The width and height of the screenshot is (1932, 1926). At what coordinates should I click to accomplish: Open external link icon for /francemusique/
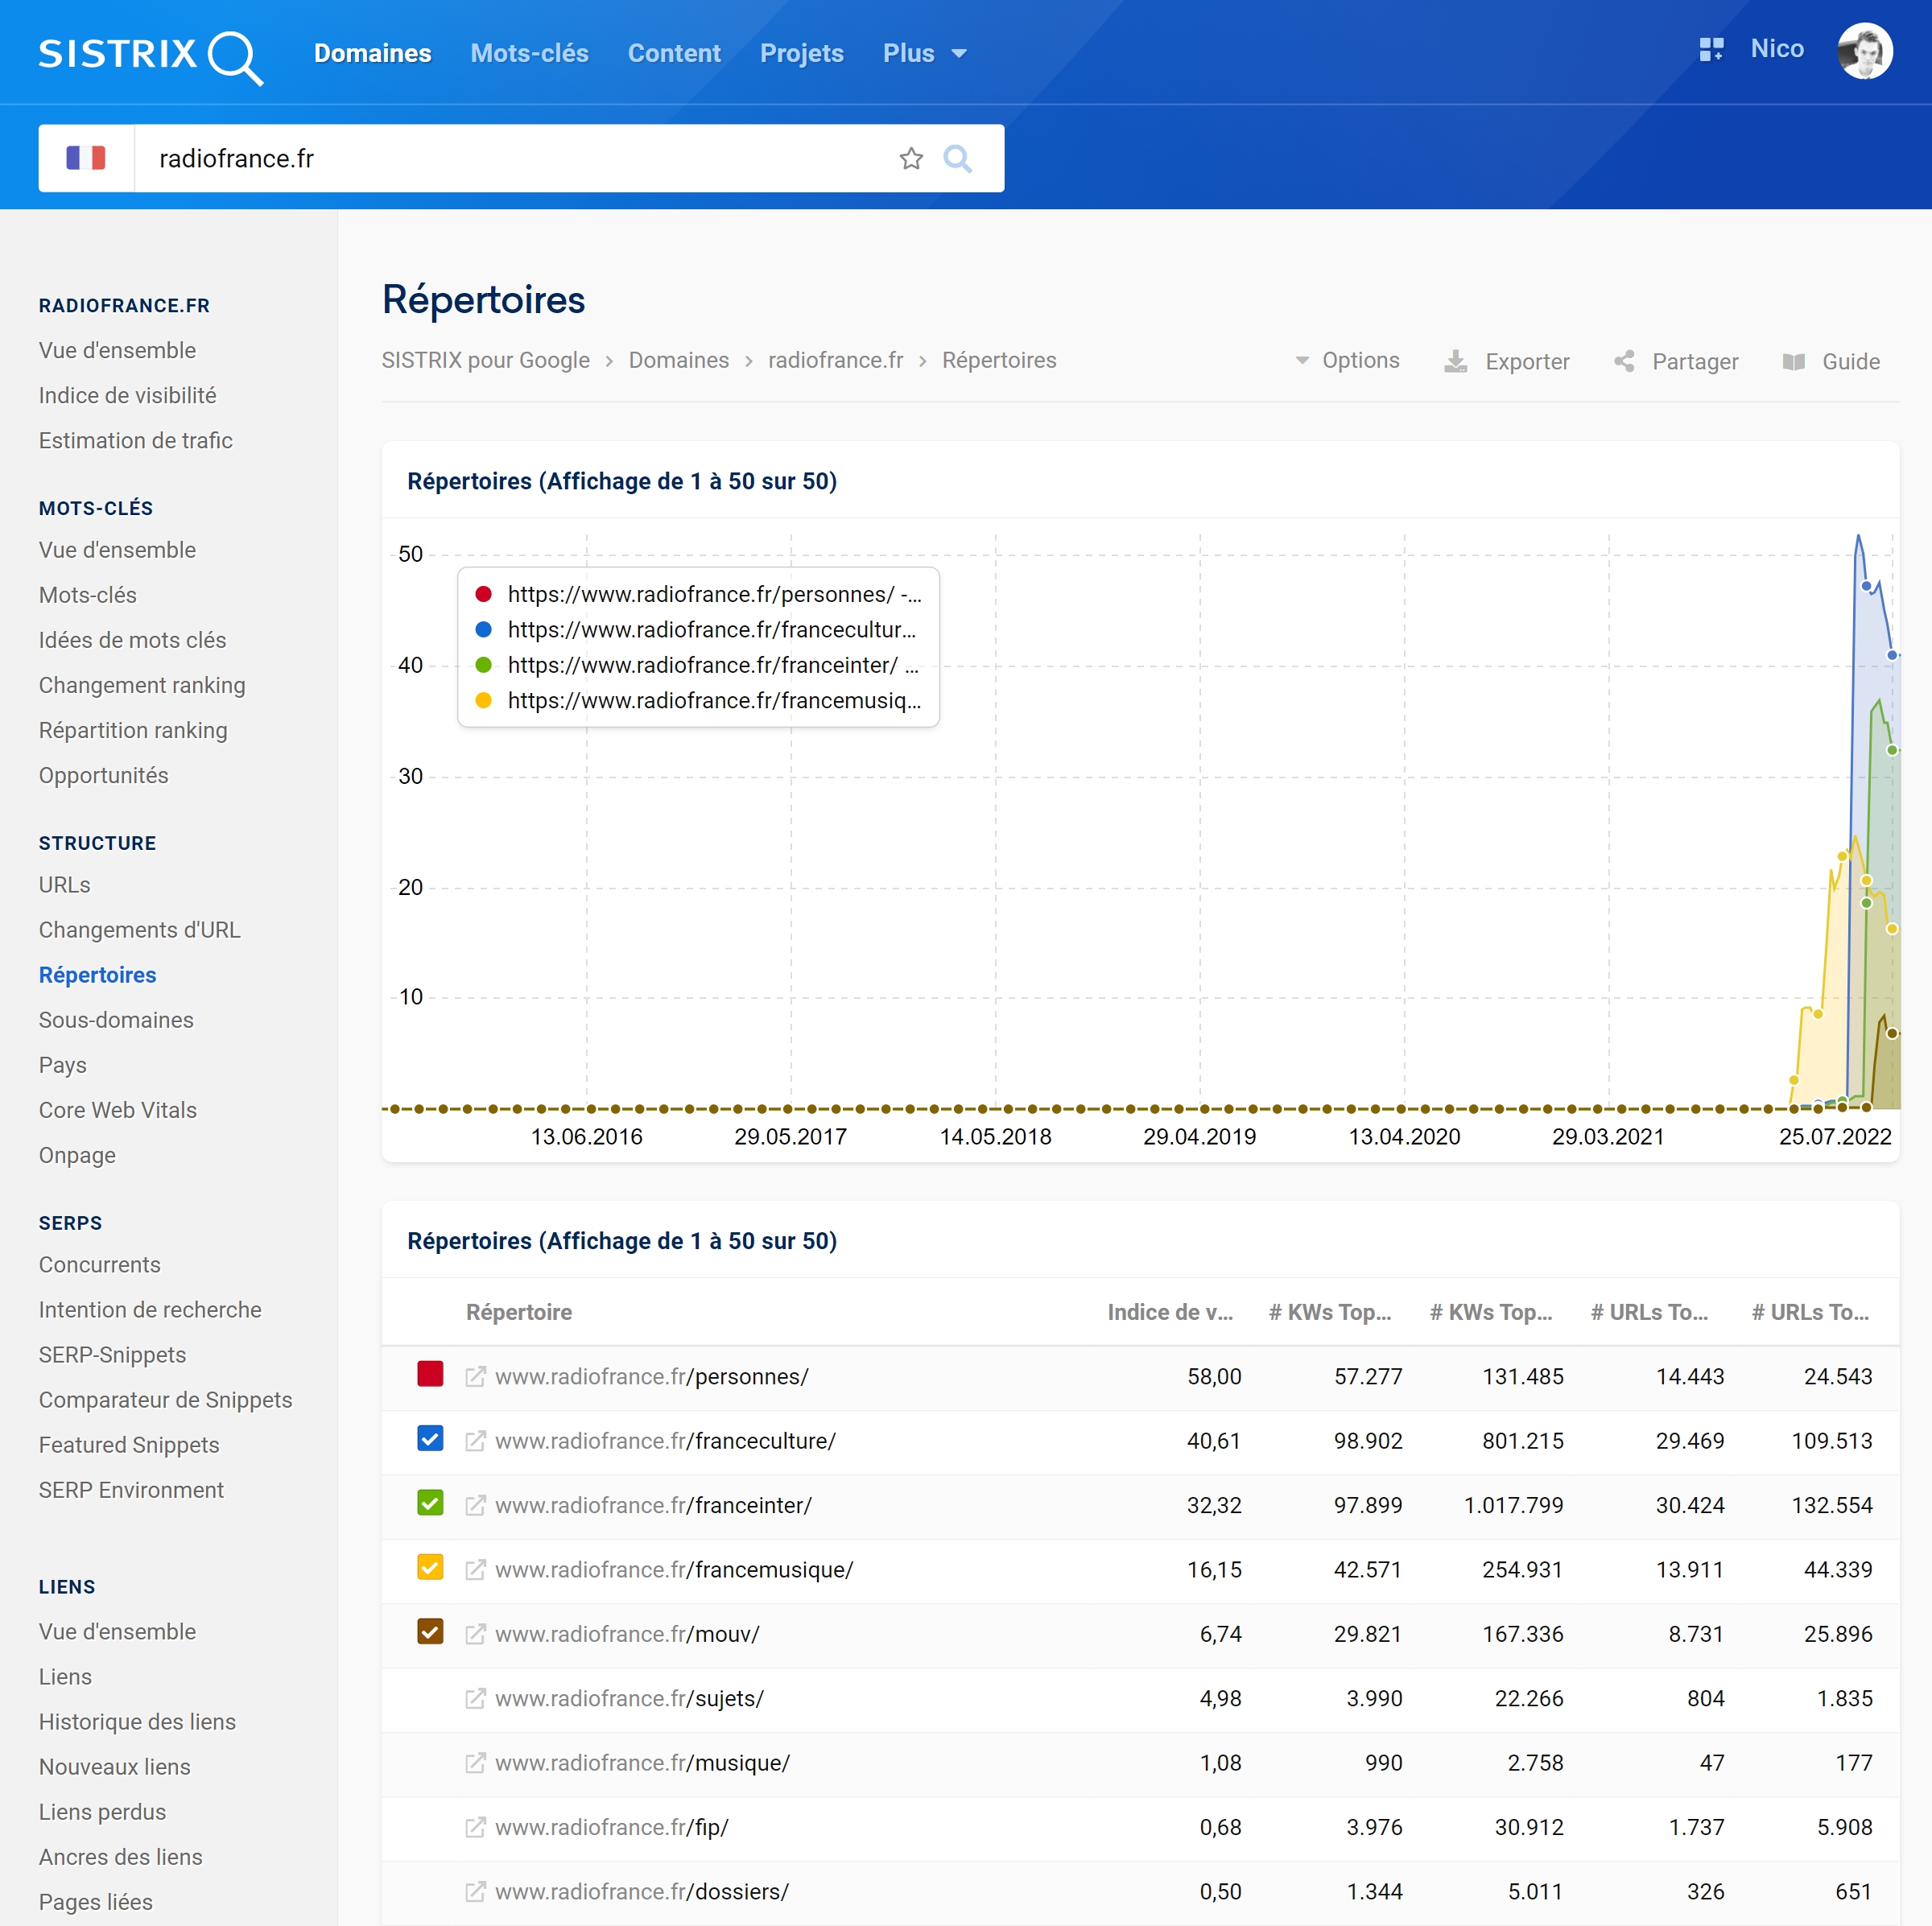[476, 1569]
